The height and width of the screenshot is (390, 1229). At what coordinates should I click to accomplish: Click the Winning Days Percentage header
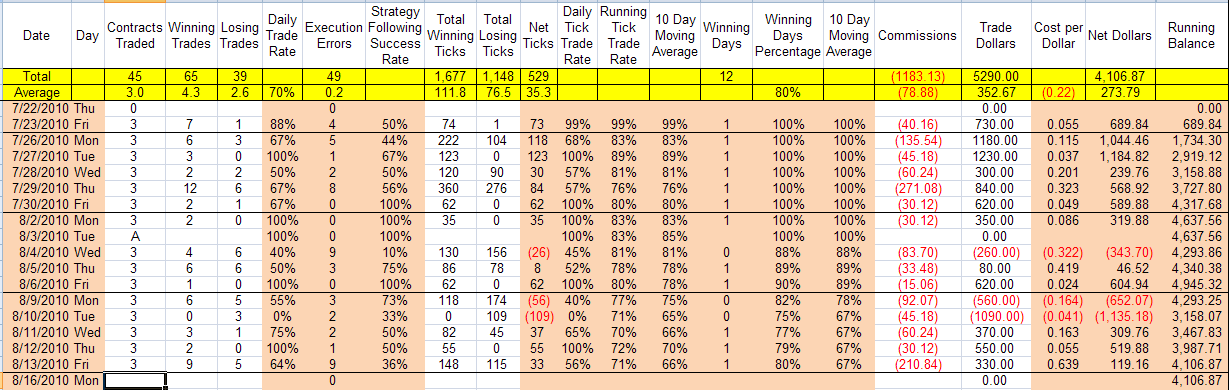[x=787, y=36]
